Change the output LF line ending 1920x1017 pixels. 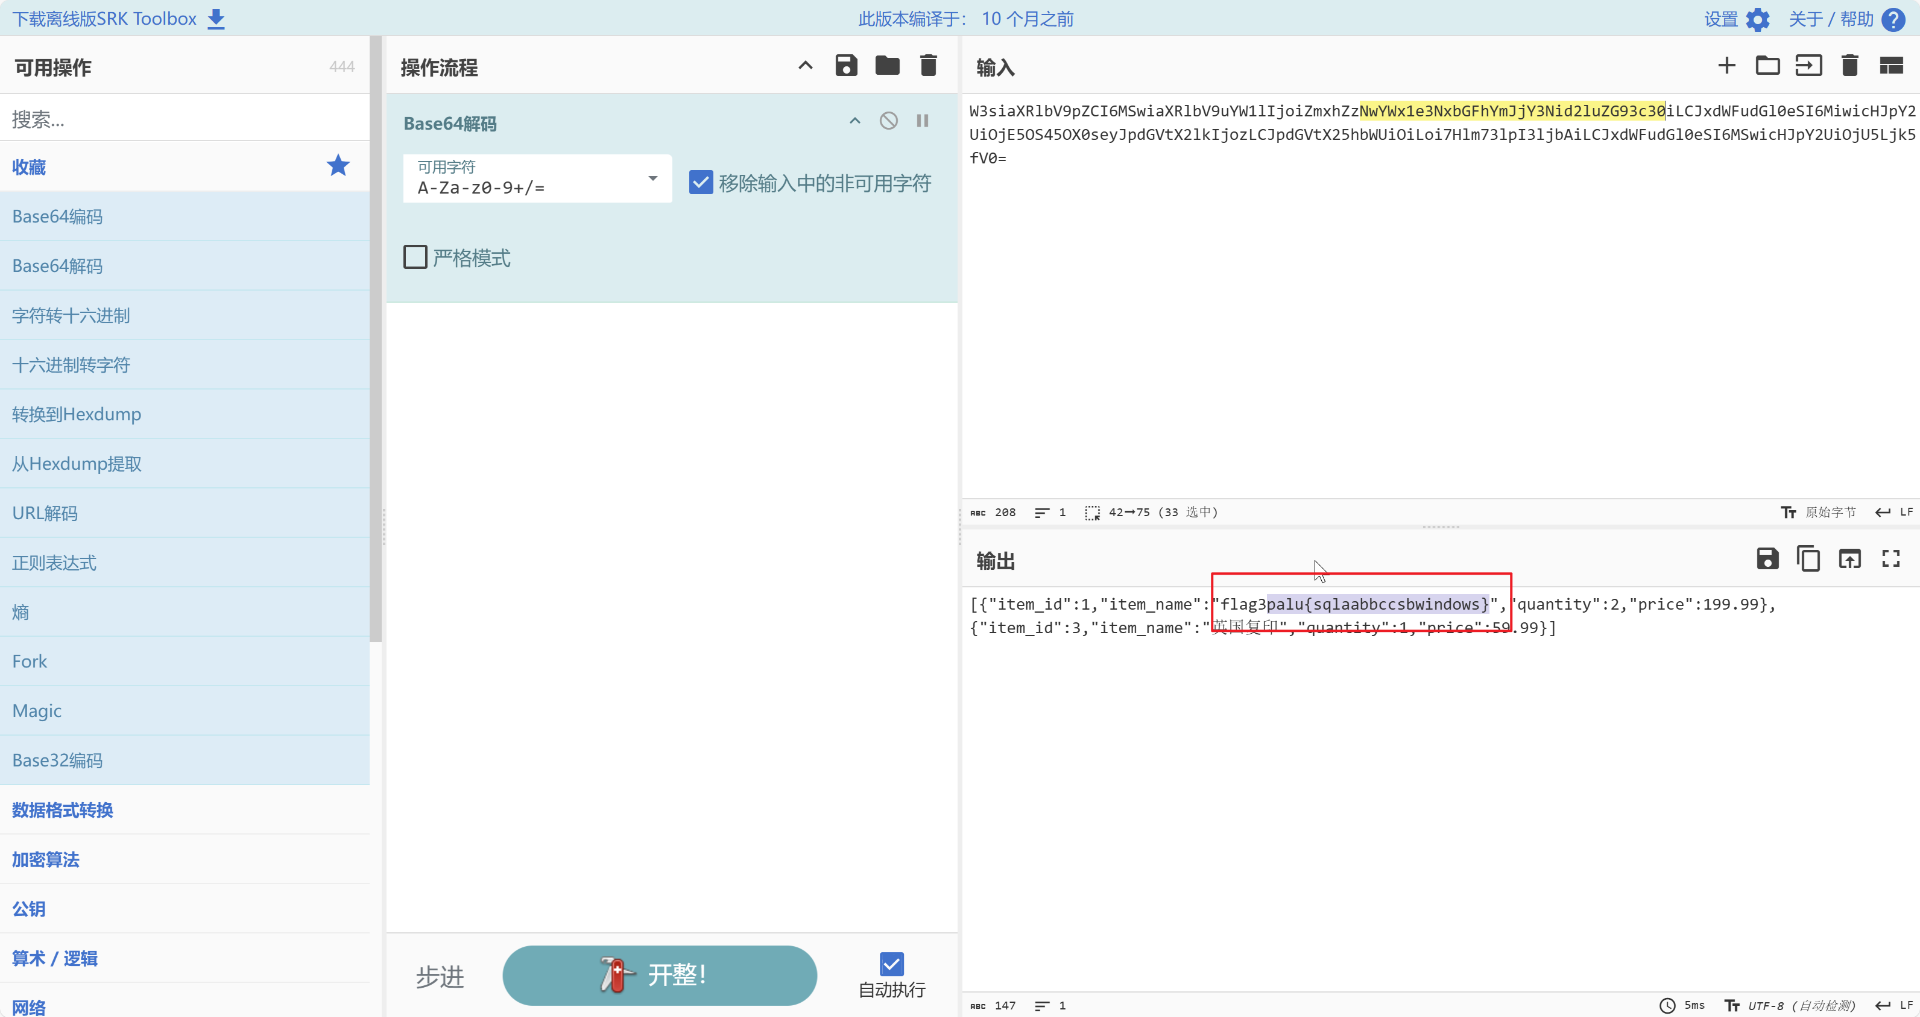coord(1894,1006)
